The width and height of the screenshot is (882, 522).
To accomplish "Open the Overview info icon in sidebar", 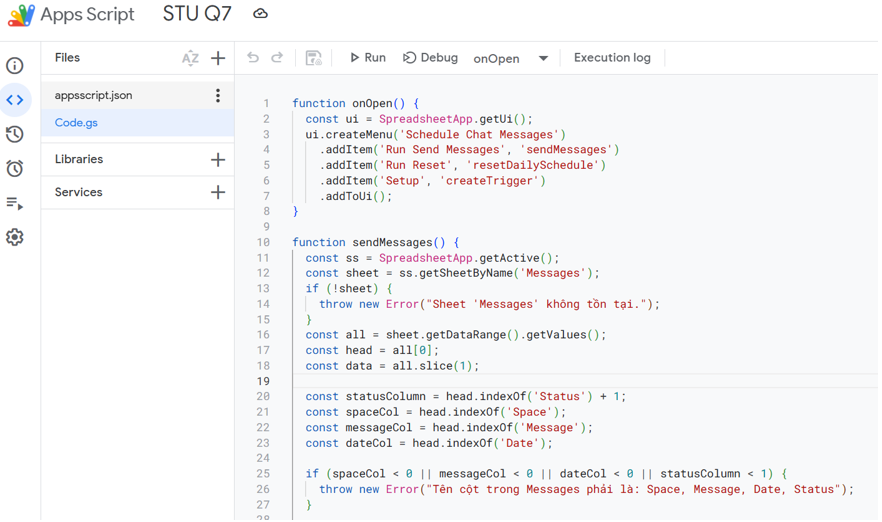I will 15,66.
